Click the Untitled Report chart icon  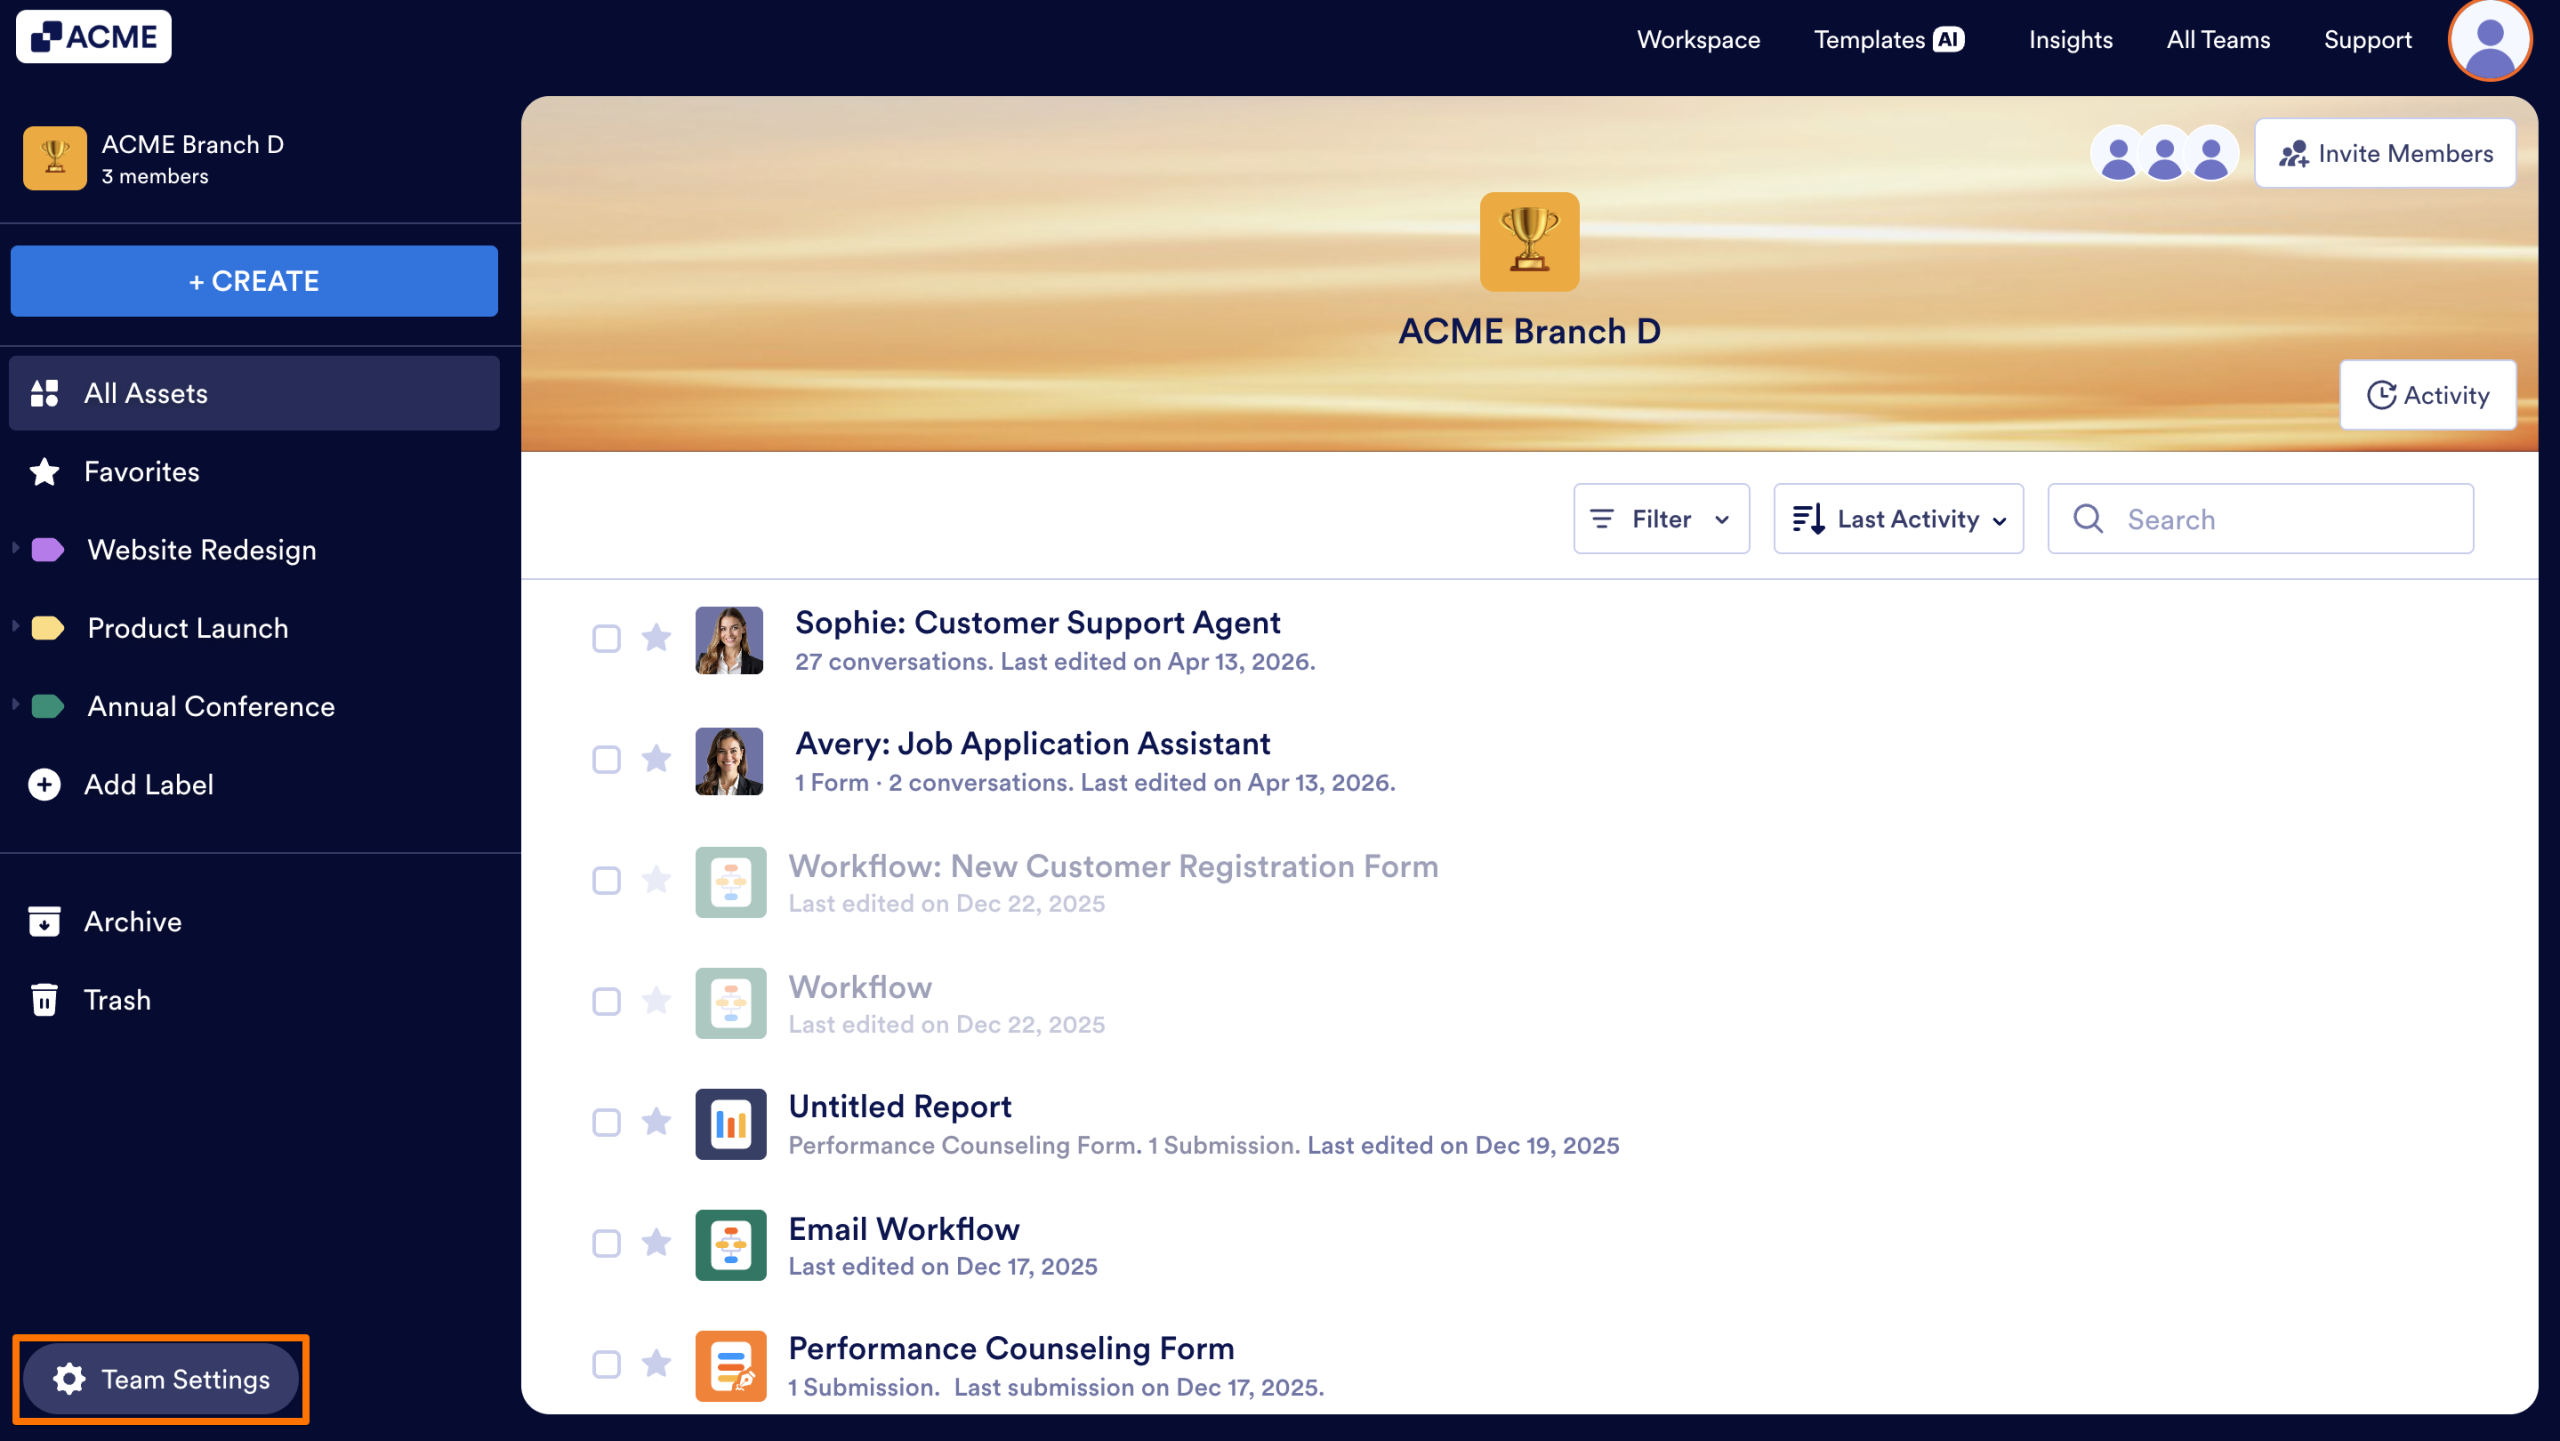(731, 1124)
